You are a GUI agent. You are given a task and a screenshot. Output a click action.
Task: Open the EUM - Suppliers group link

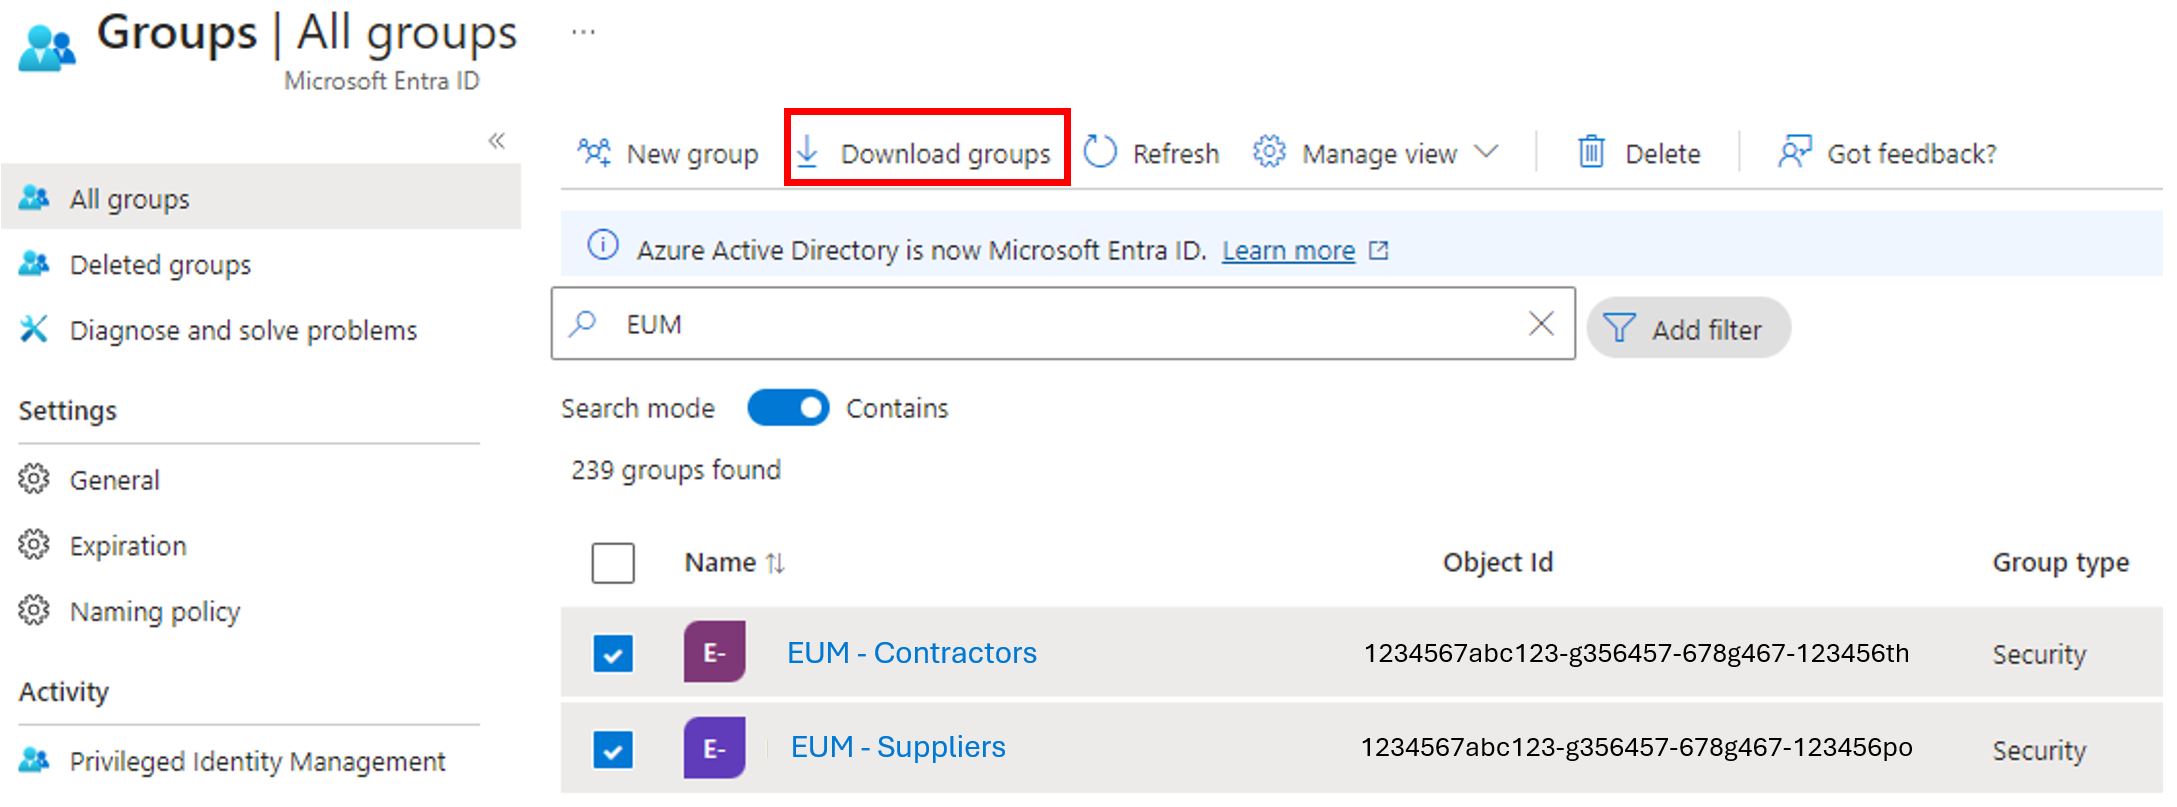[x=898, y=747]
